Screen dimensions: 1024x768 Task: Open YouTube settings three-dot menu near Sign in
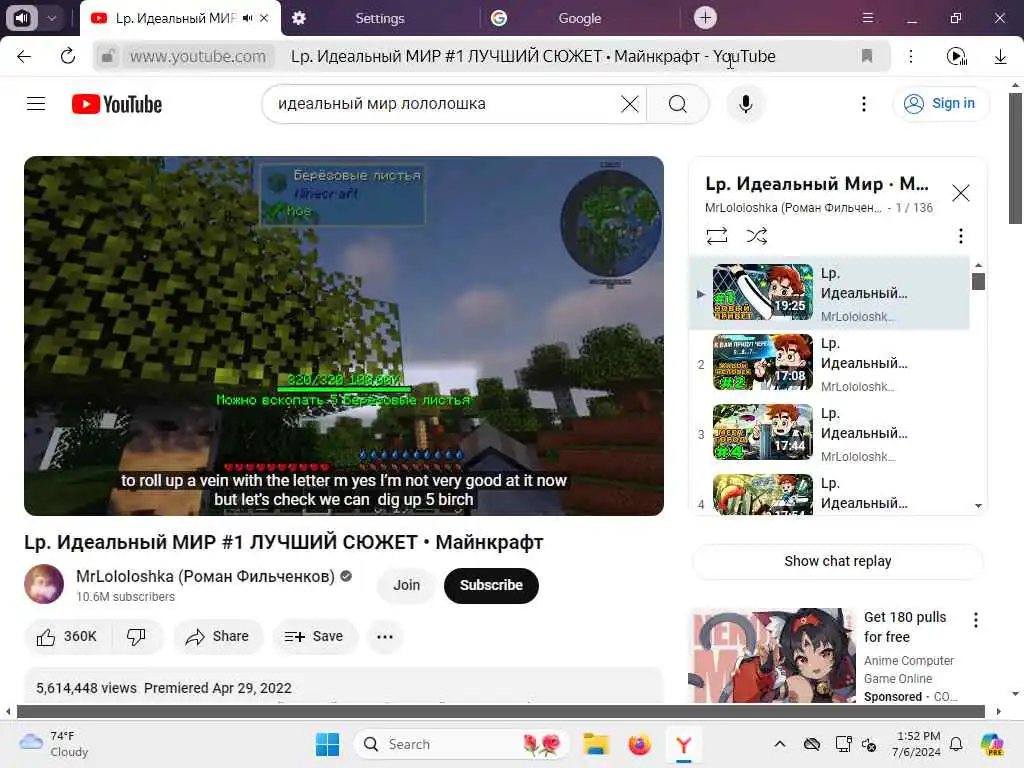(x=863, y=104)
